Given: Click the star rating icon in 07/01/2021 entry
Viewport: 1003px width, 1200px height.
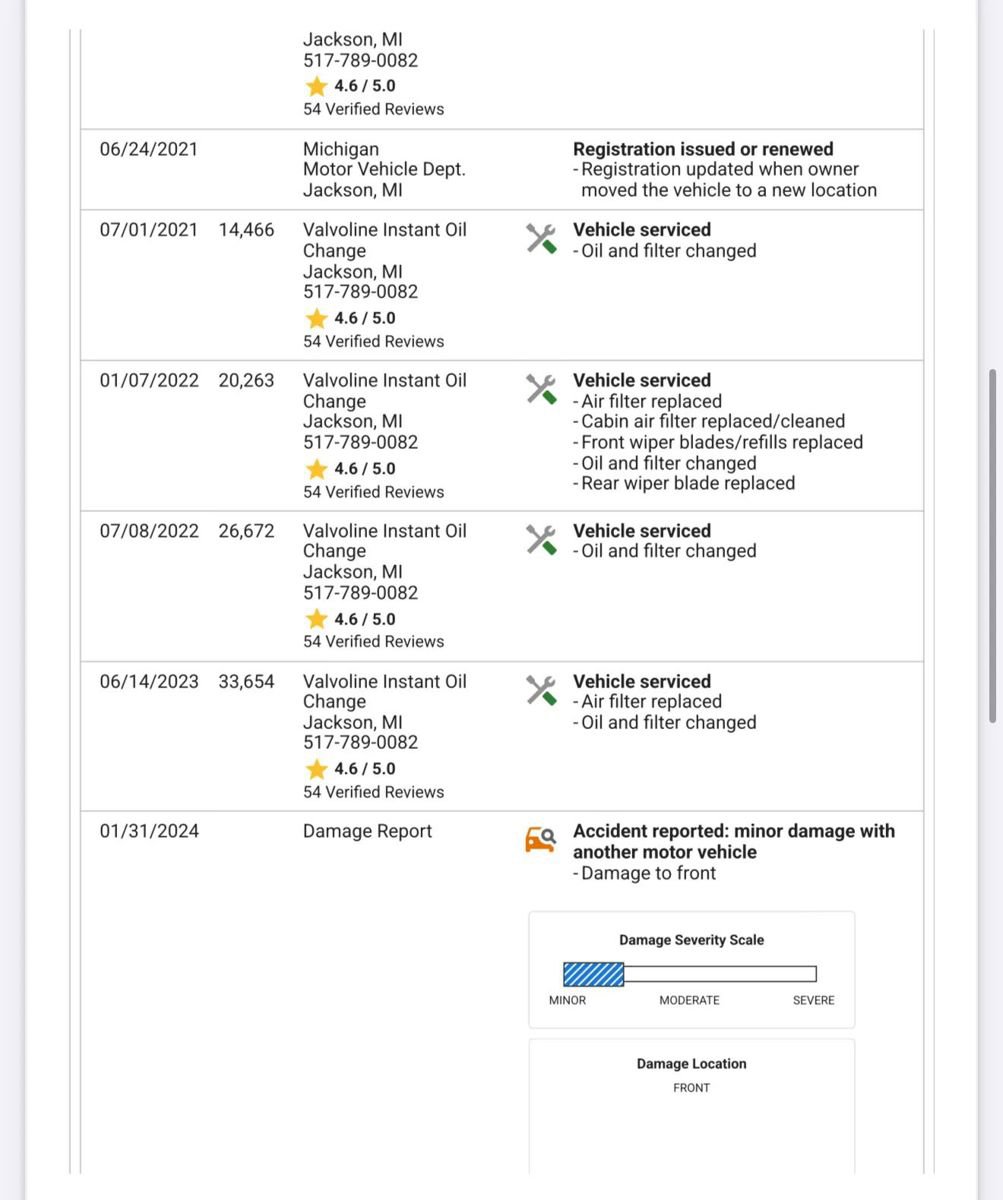Looking at the screenshot, I should 317,318.
